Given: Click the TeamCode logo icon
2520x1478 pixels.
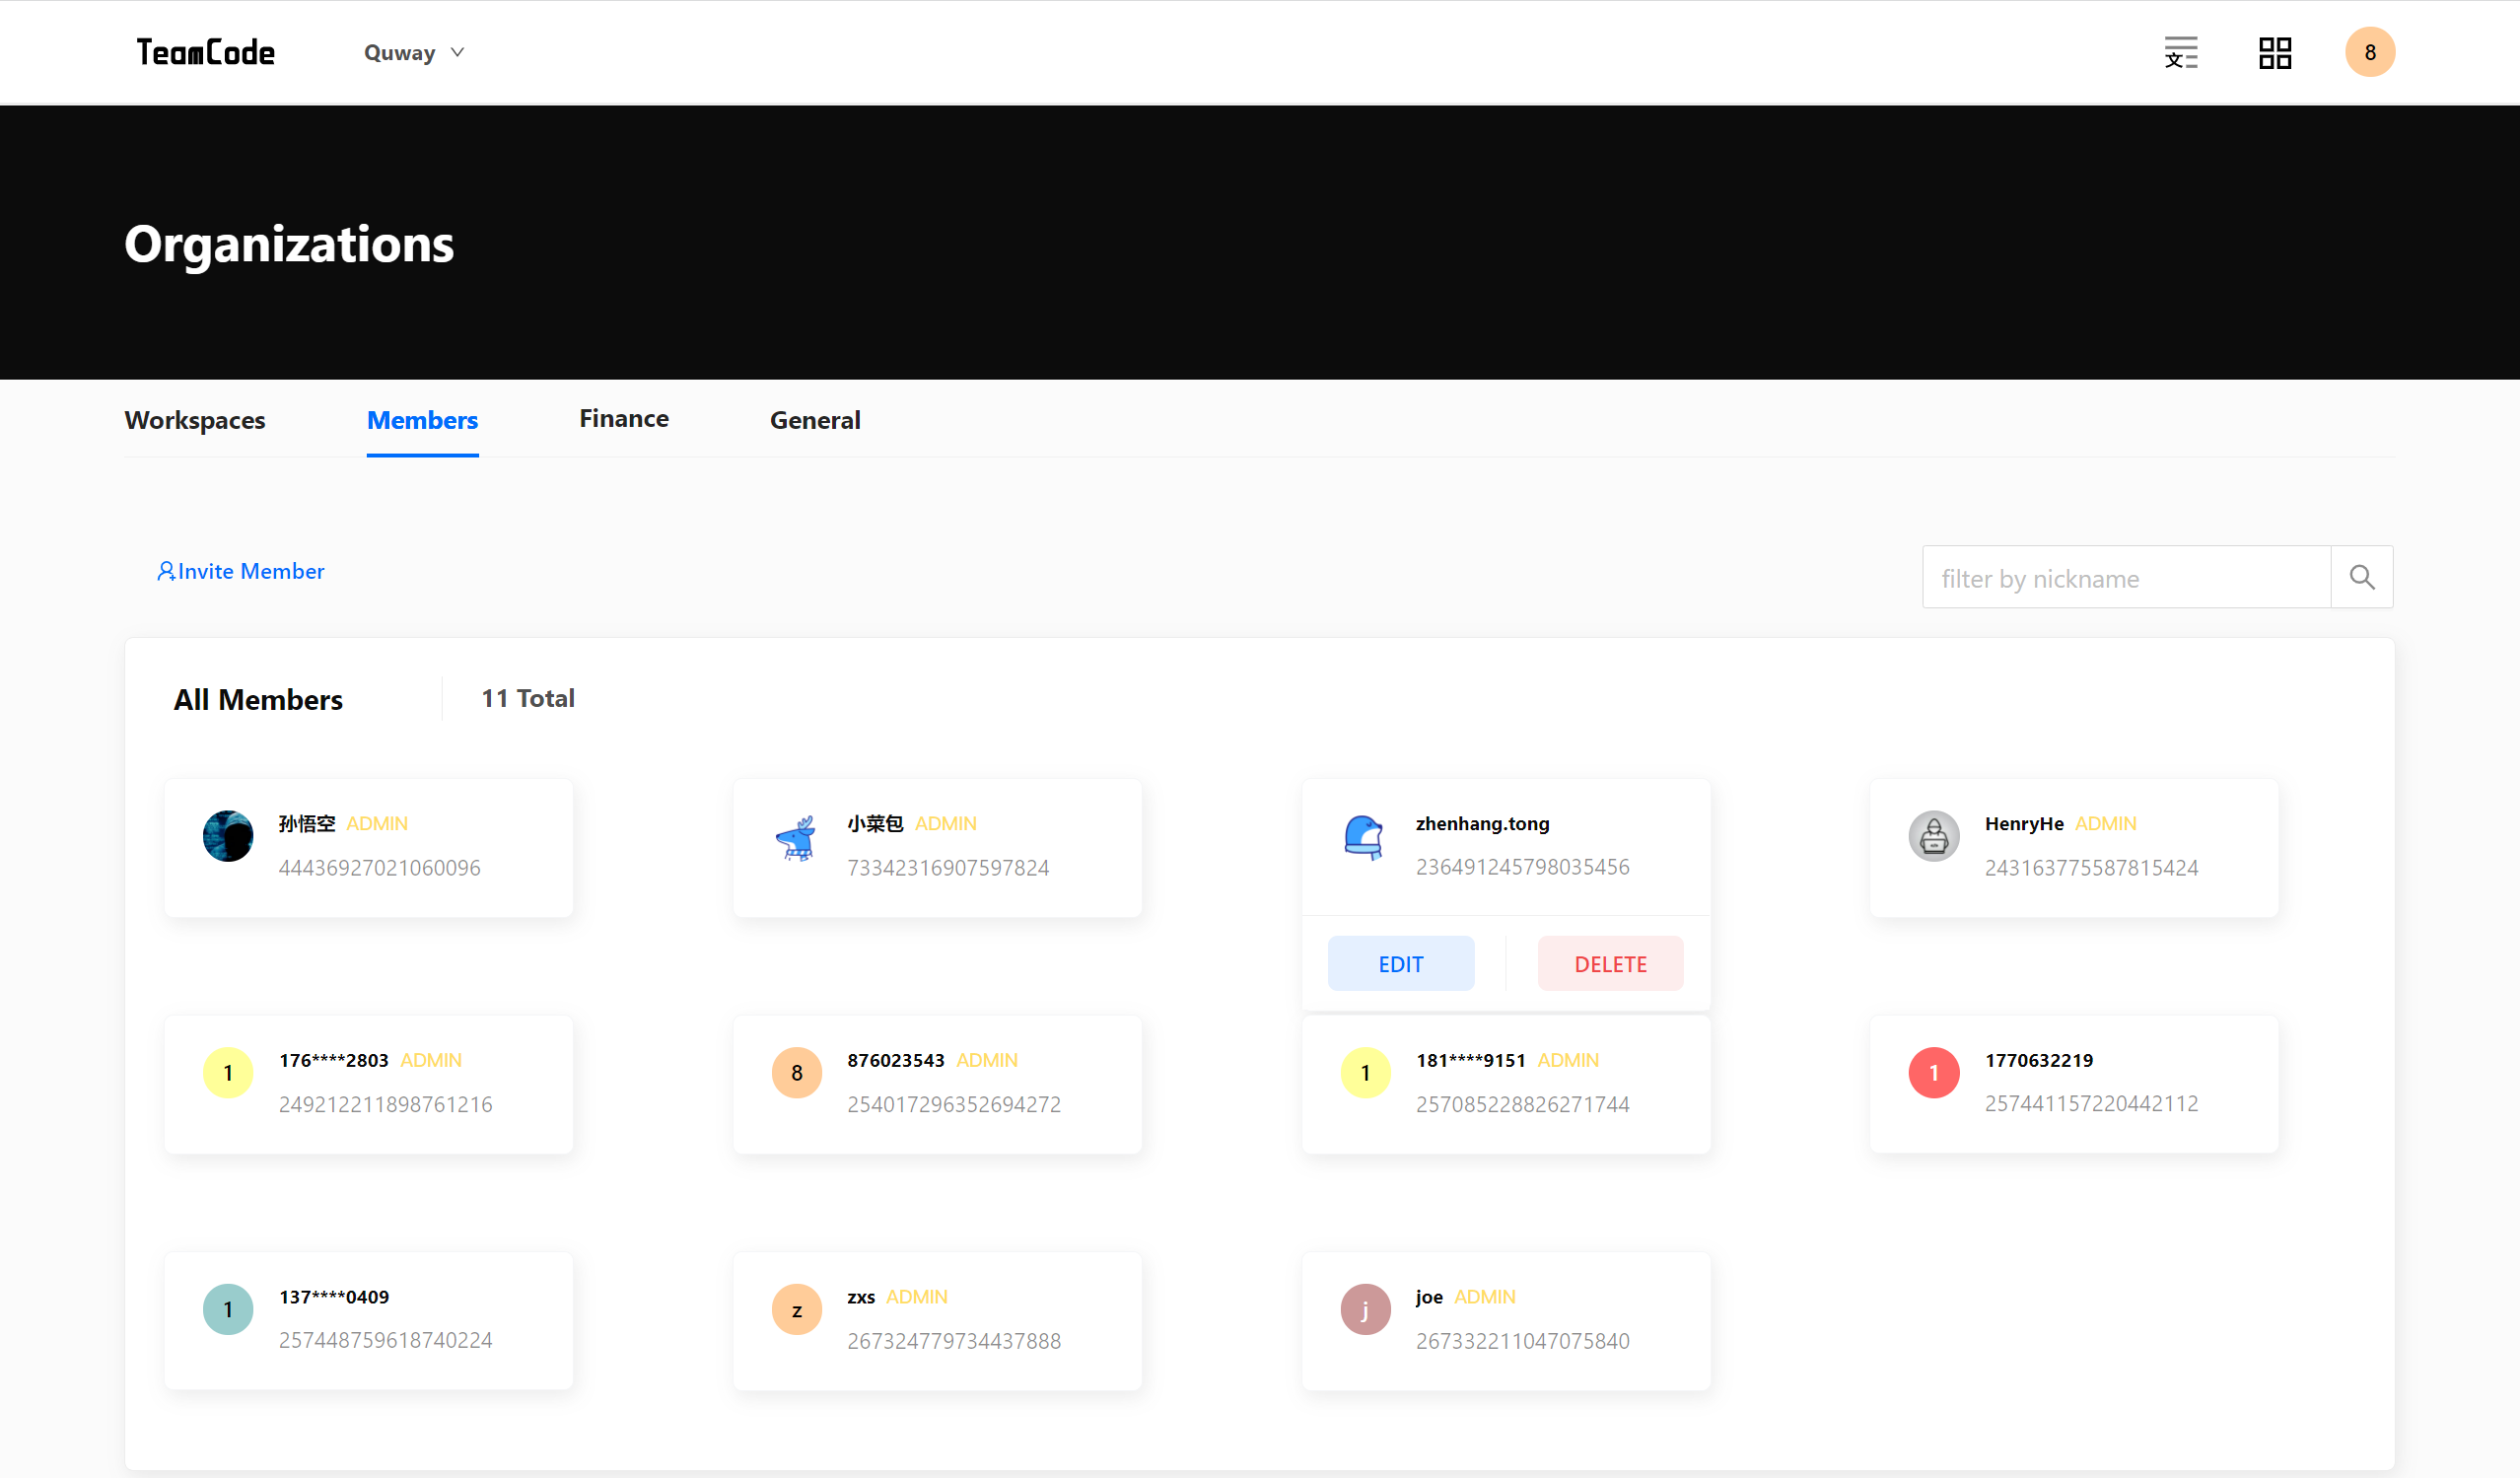Looking at the screenshot, I should (207, 53).
